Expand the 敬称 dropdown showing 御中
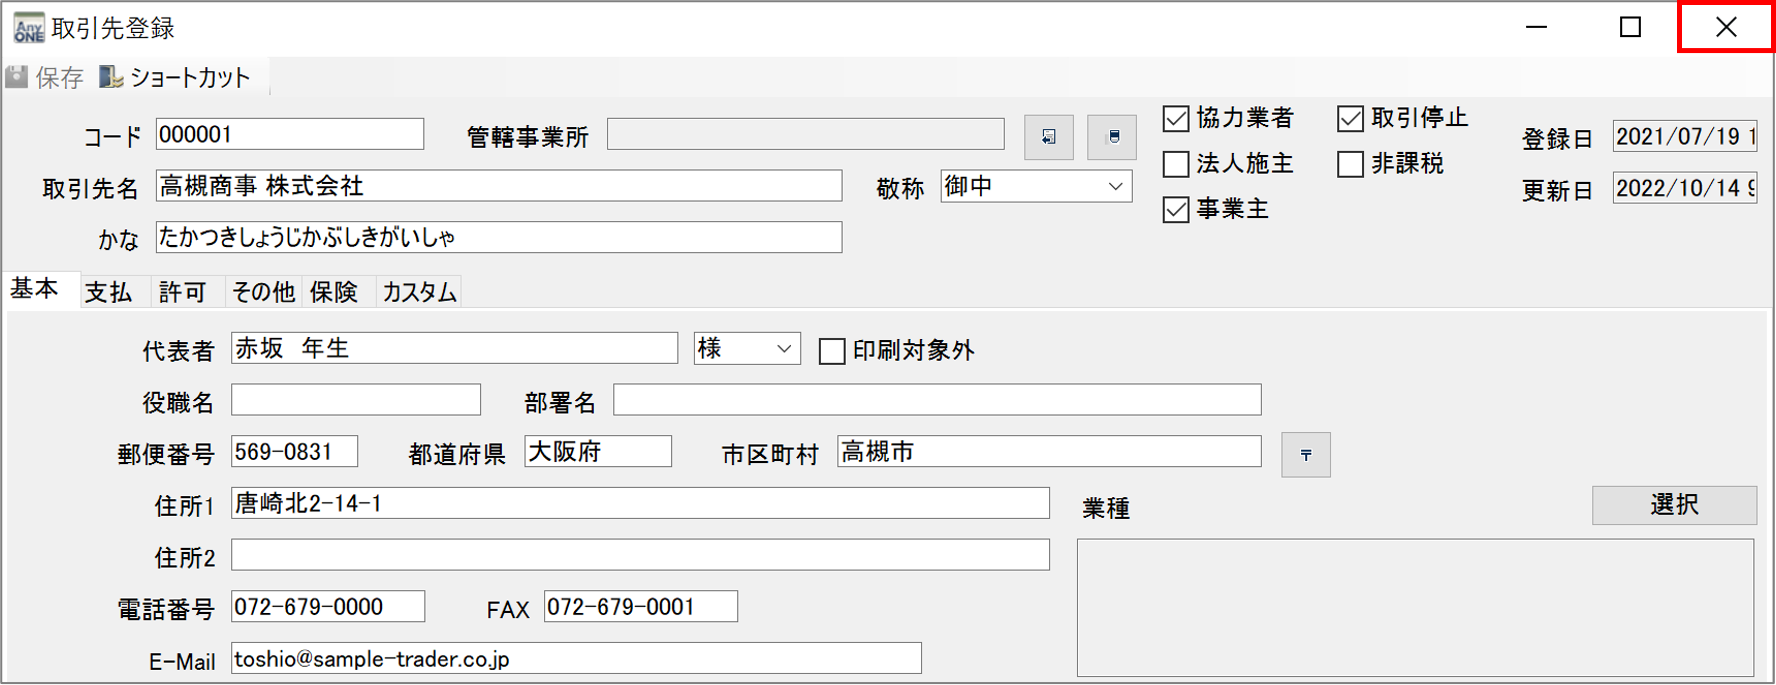 click(x=1115, y=187)
